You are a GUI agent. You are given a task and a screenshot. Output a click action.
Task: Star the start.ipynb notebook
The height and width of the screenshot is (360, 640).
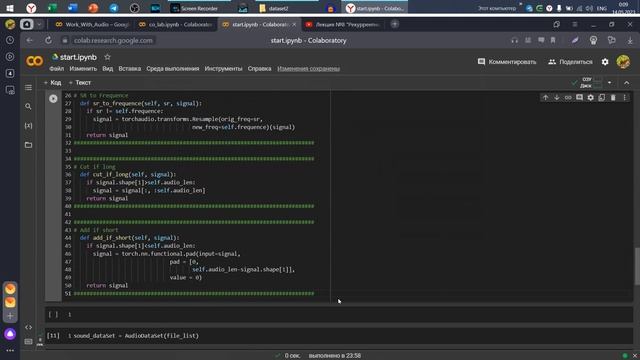[x=107, y=57]
